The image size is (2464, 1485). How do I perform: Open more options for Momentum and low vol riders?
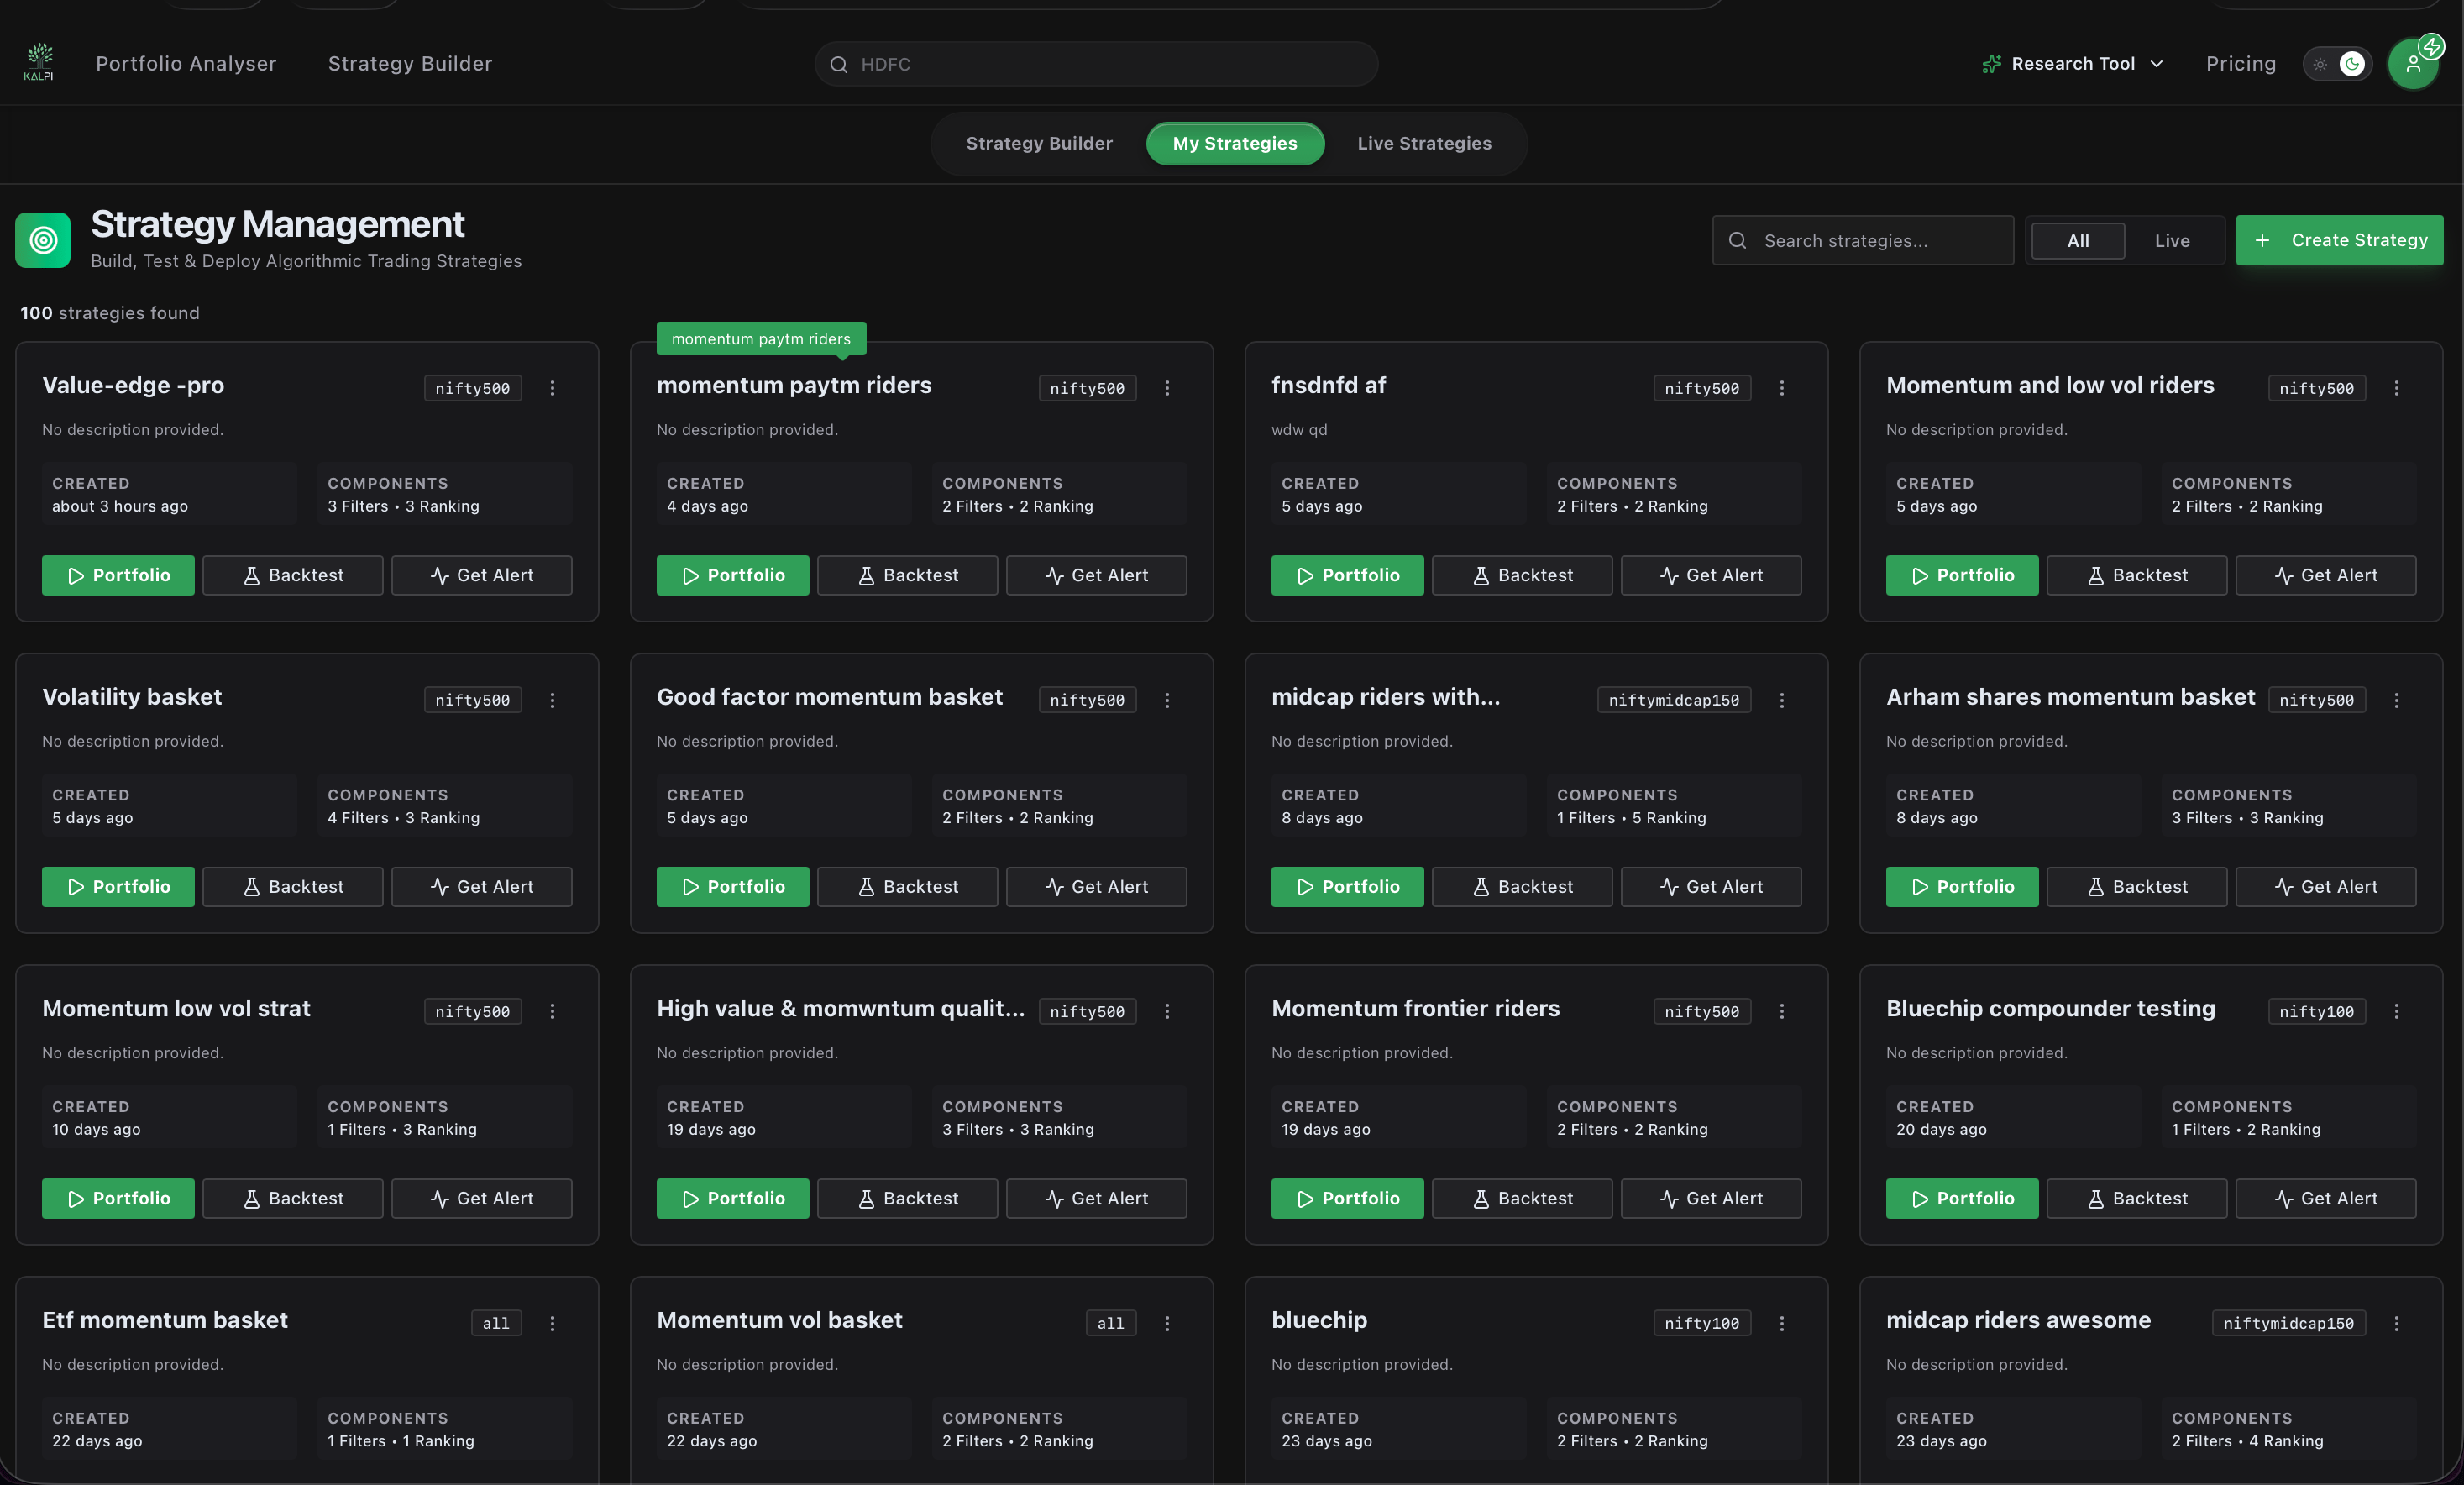pos(2397,388)
